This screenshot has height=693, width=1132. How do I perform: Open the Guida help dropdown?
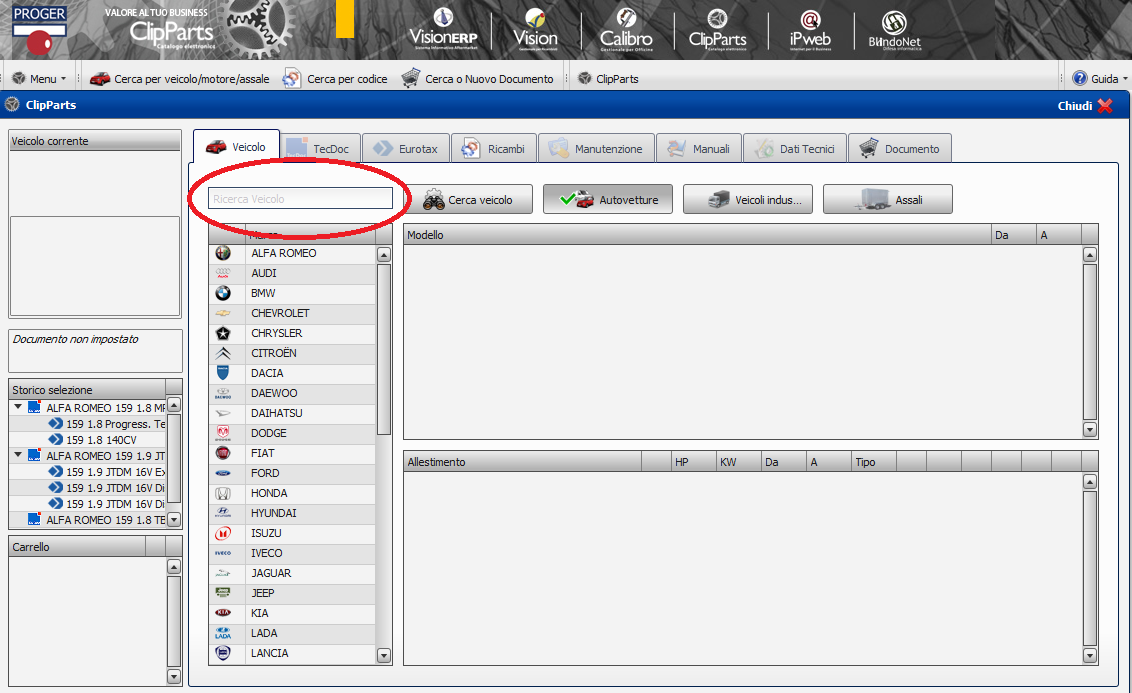point(1100,79)
